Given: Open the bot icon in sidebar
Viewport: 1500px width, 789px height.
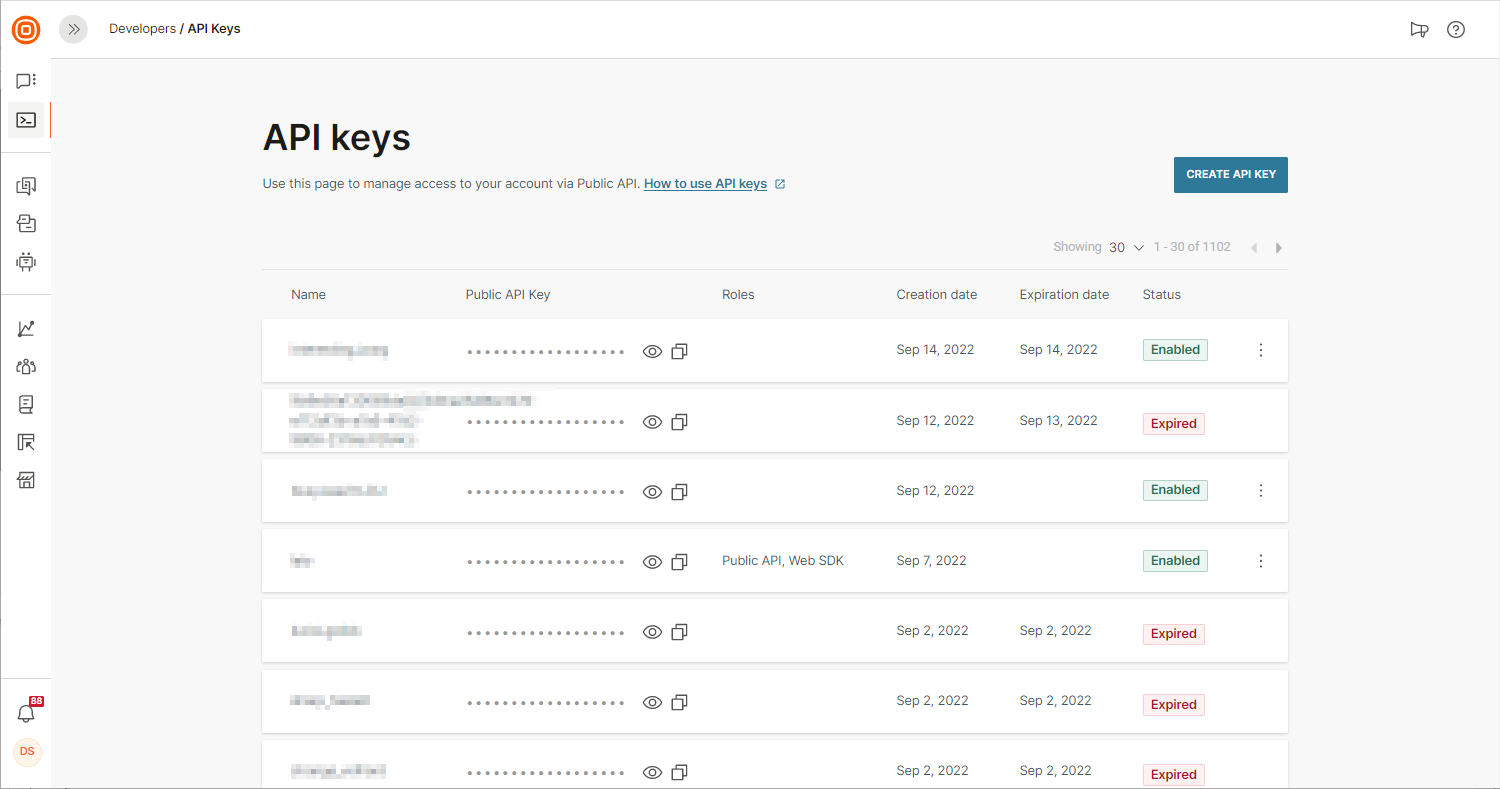Looking at the screenshot, I should [26, 262].
